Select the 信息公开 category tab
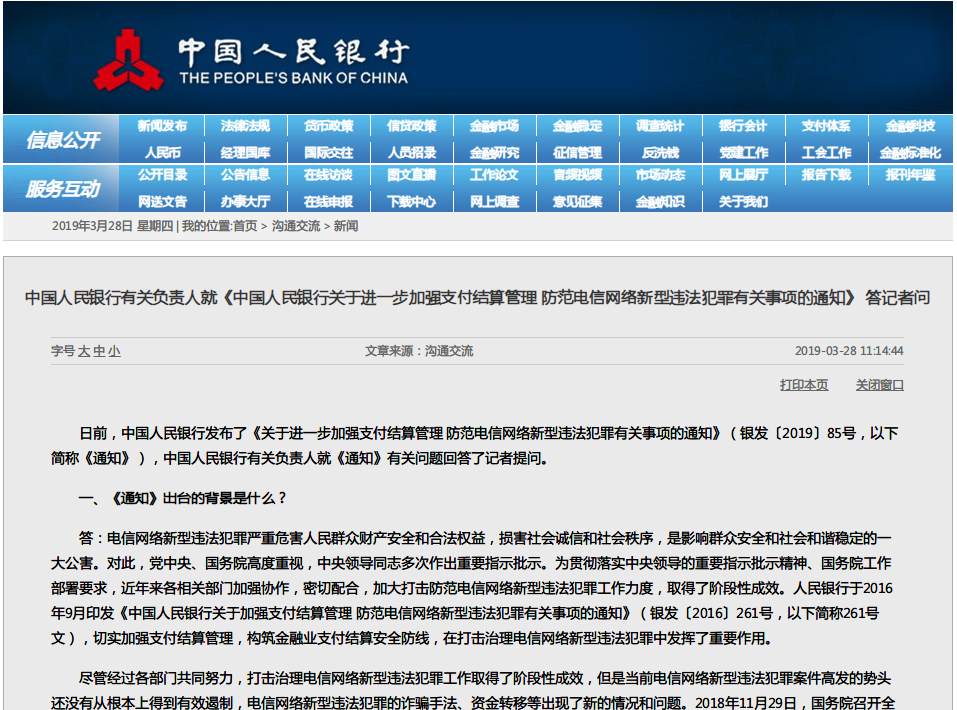Screen dimensions: 957x710 pyautogui.click(x=63, y=140)
